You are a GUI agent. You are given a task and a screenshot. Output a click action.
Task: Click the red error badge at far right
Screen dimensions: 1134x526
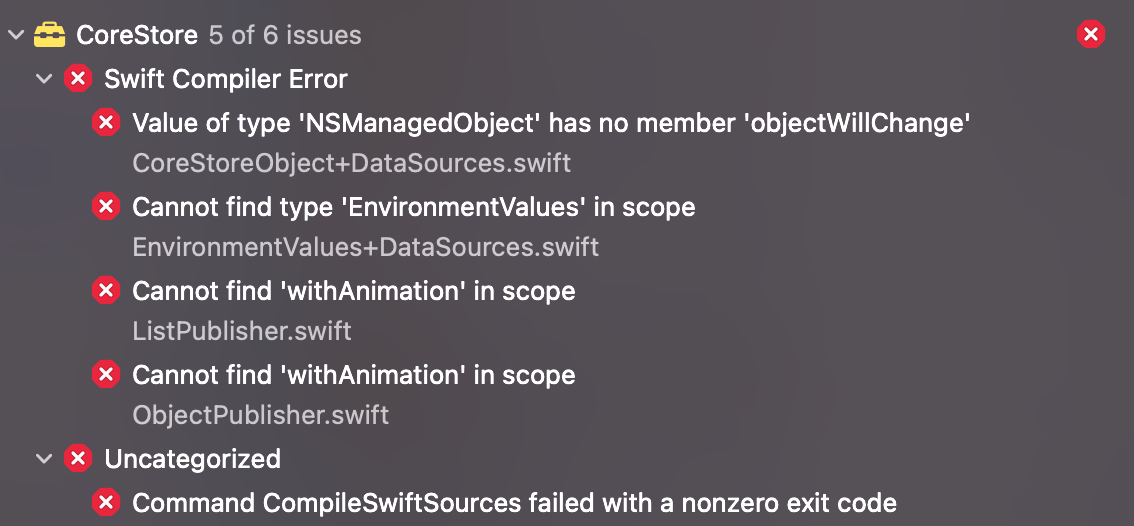tap(1091, 35)
